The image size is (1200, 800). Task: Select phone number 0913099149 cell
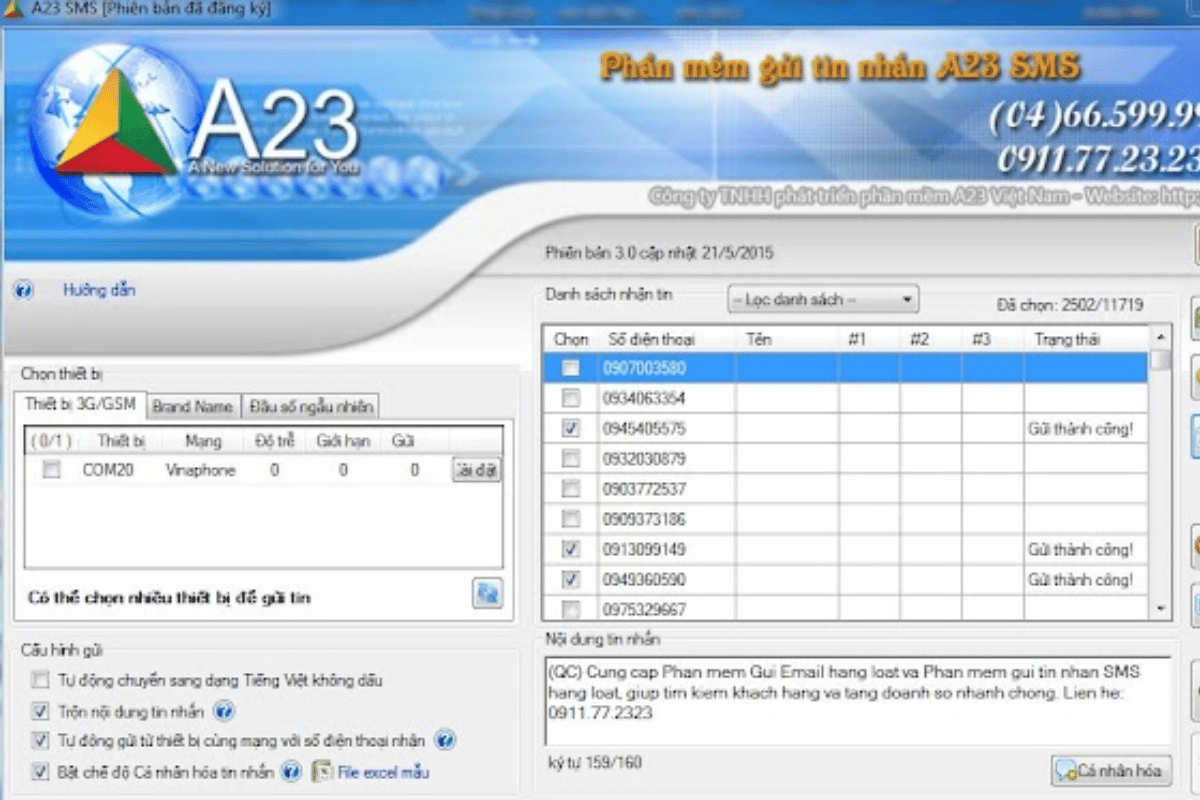[x=668, y=549]
